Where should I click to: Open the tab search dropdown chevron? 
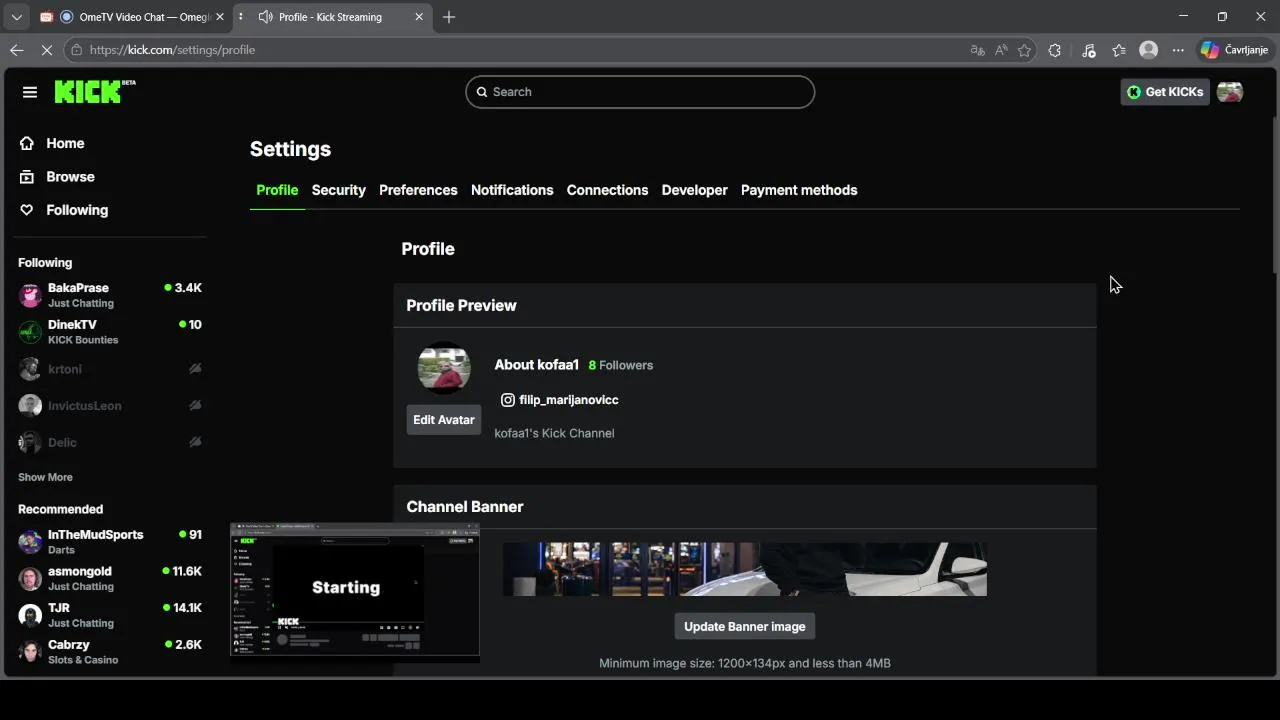[x=16, y=17]
